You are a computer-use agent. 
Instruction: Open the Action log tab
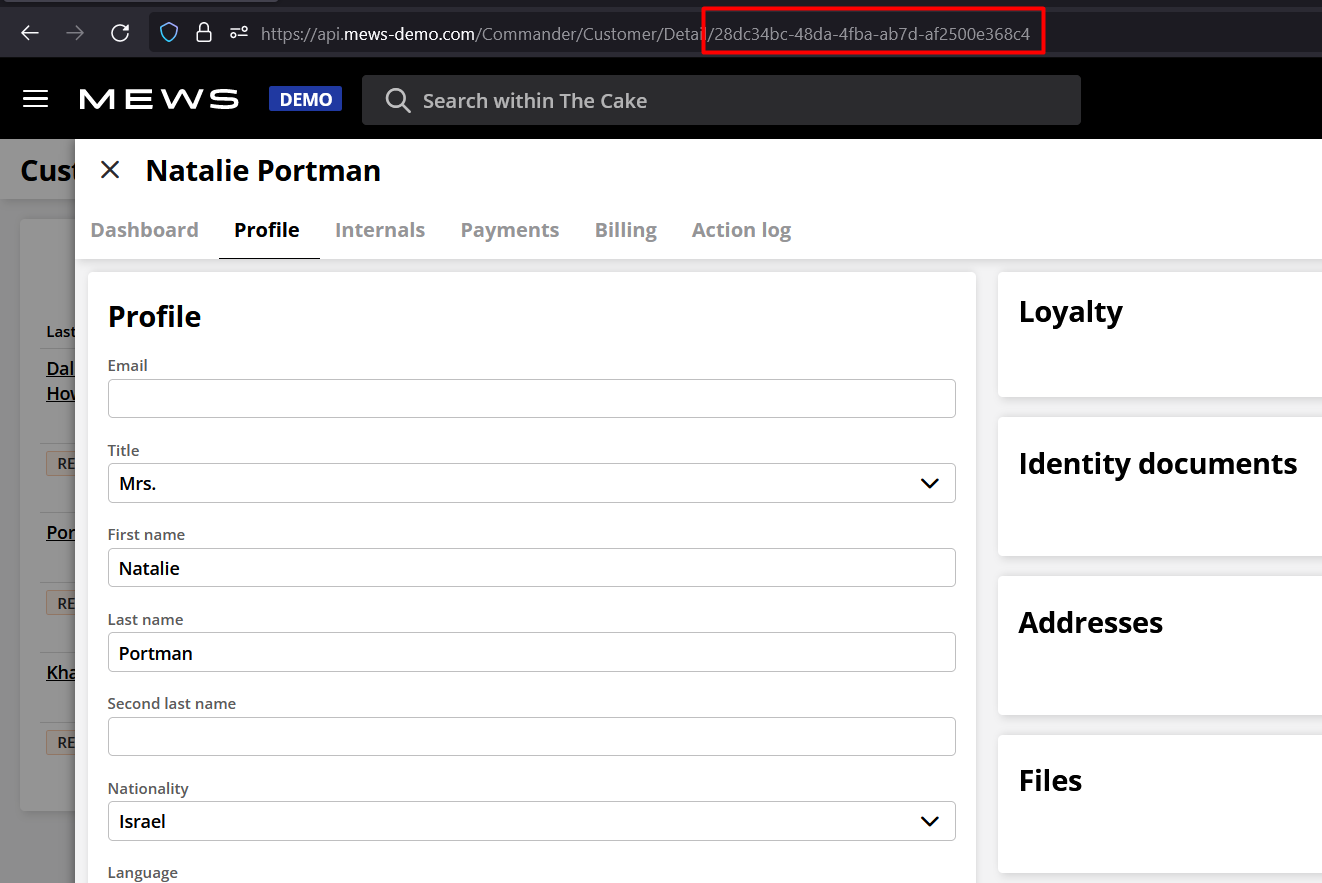click(x=741, y=230)
